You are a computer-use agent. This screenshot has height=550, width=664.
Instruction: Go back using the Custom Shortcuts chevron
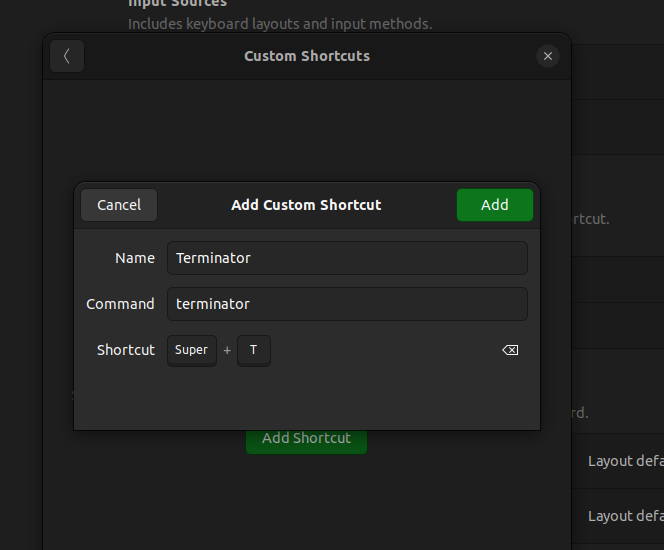point(67,56)
